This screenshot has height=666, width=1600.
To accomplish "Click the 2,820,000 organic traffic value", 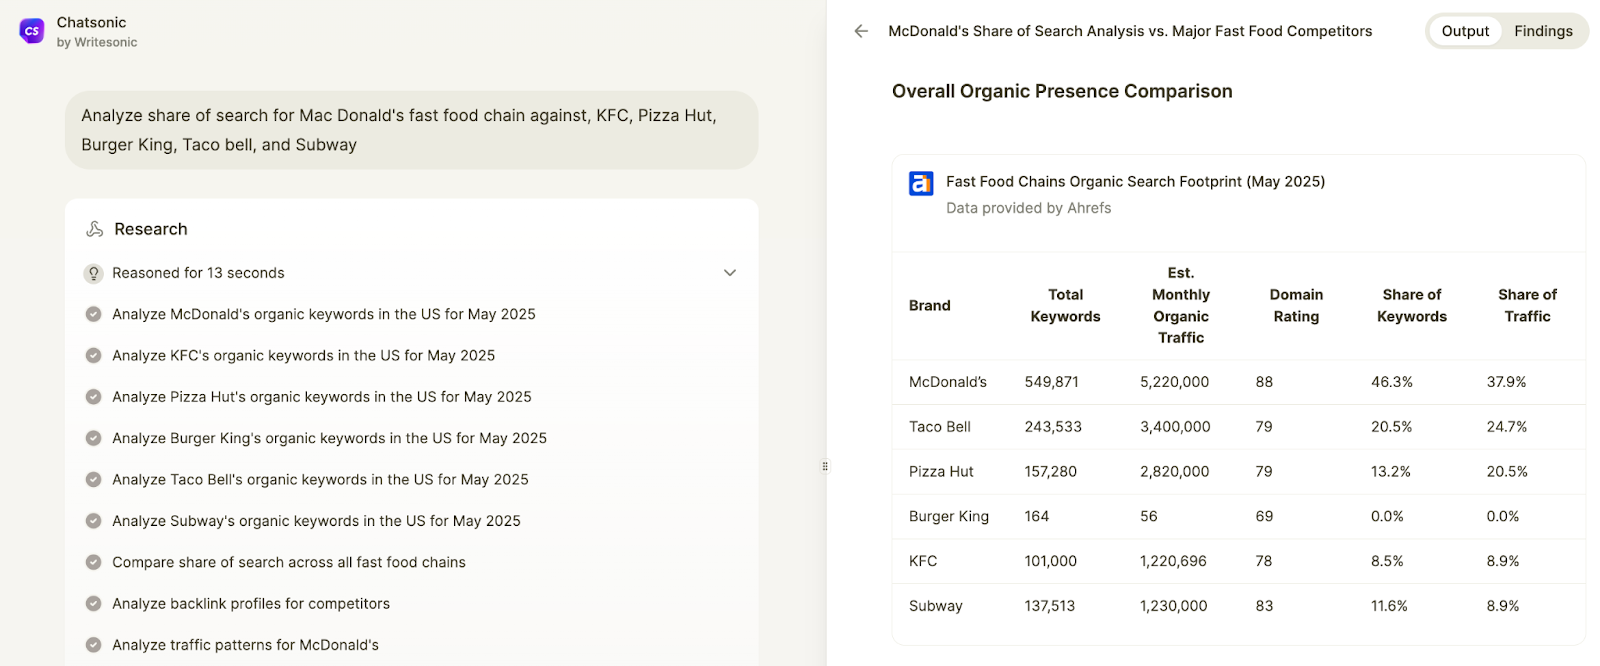I will point(1175,471).
